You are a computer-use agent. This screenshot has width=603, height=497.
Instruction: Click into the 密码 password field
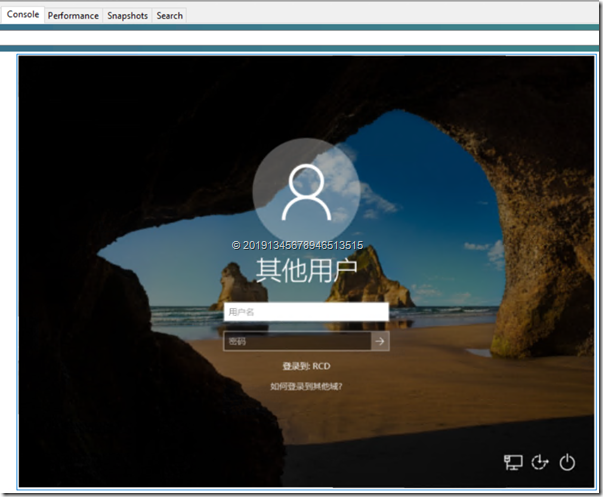point(297,341)
